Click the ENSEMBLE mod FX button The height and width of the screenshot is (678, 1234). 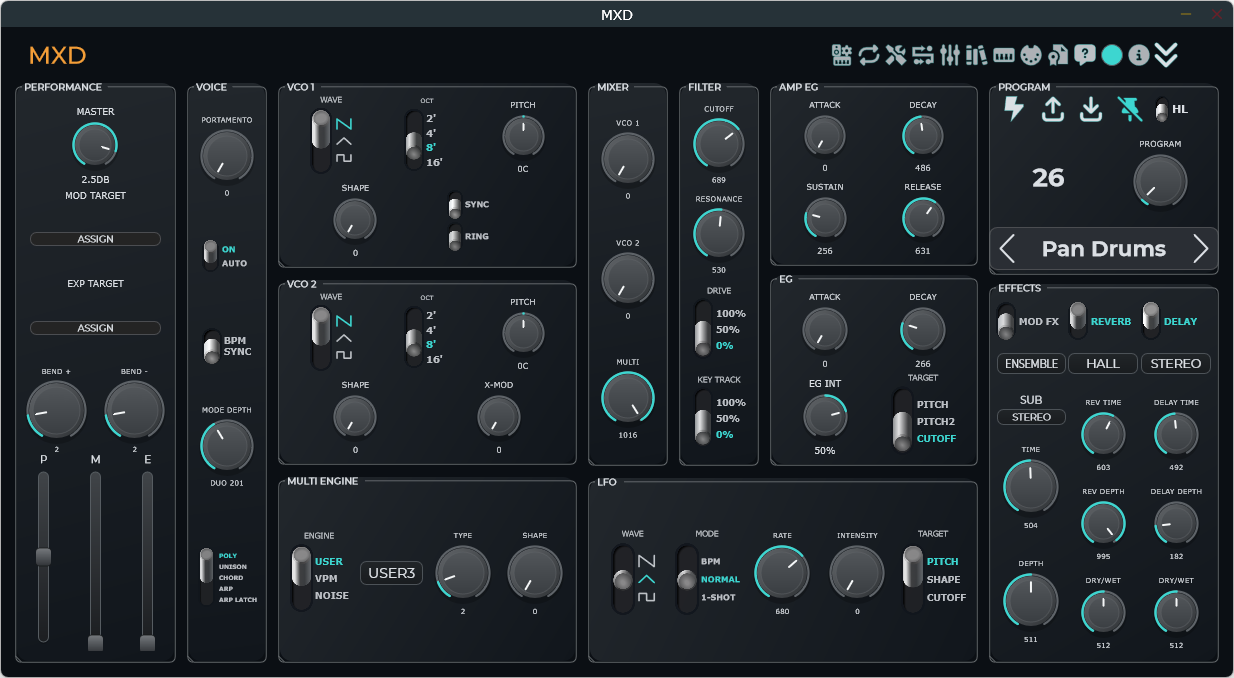tap(1031, 364)
